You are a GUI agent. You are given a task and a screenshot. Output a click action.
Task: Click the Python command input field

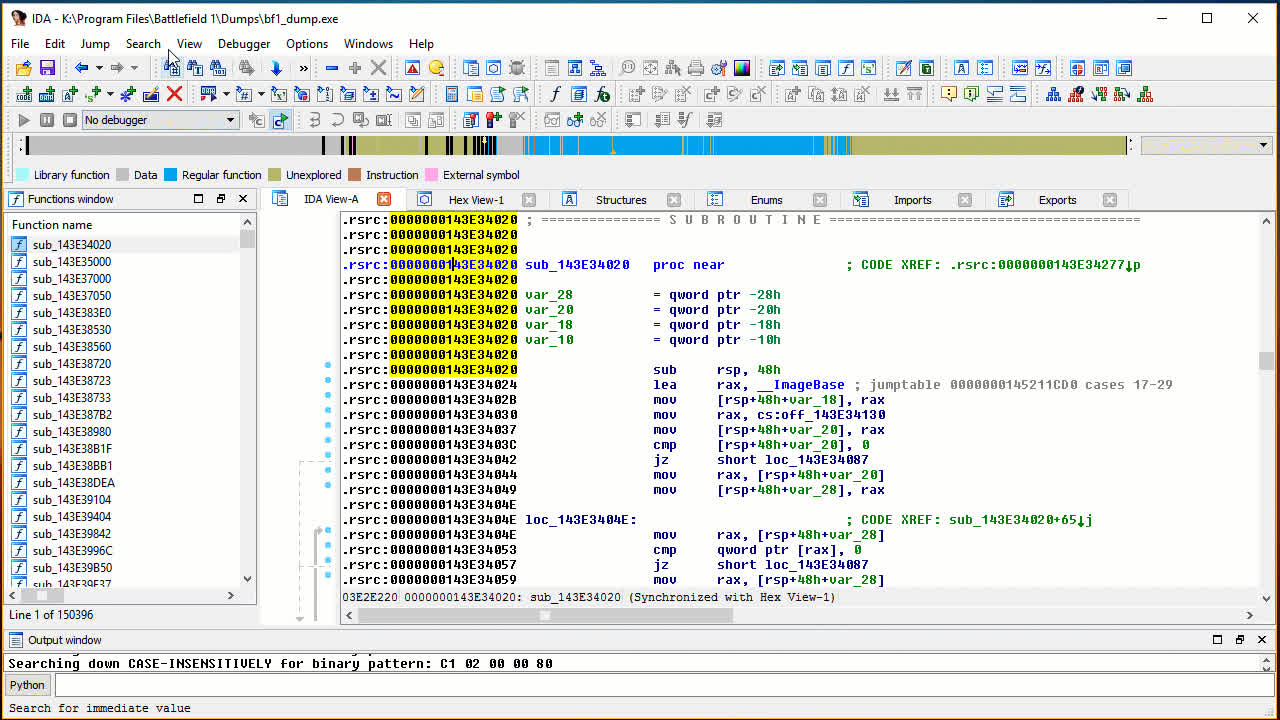tap(660, 685)
